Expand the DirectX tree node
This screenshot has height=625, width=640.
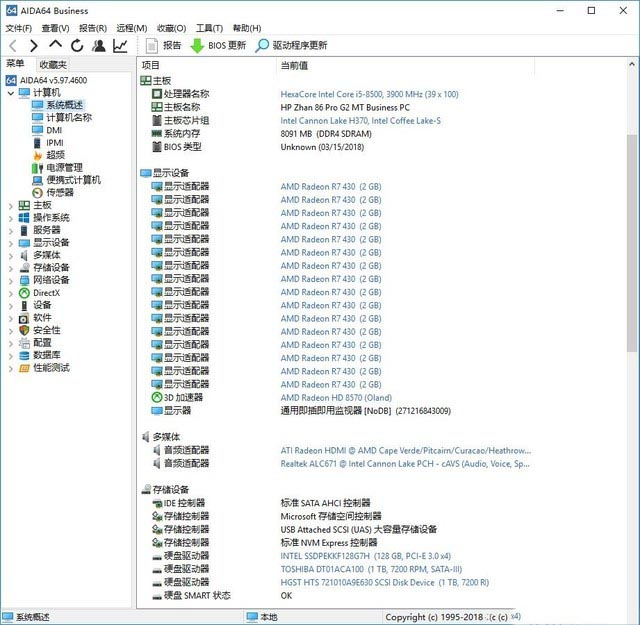click(11, 294)
